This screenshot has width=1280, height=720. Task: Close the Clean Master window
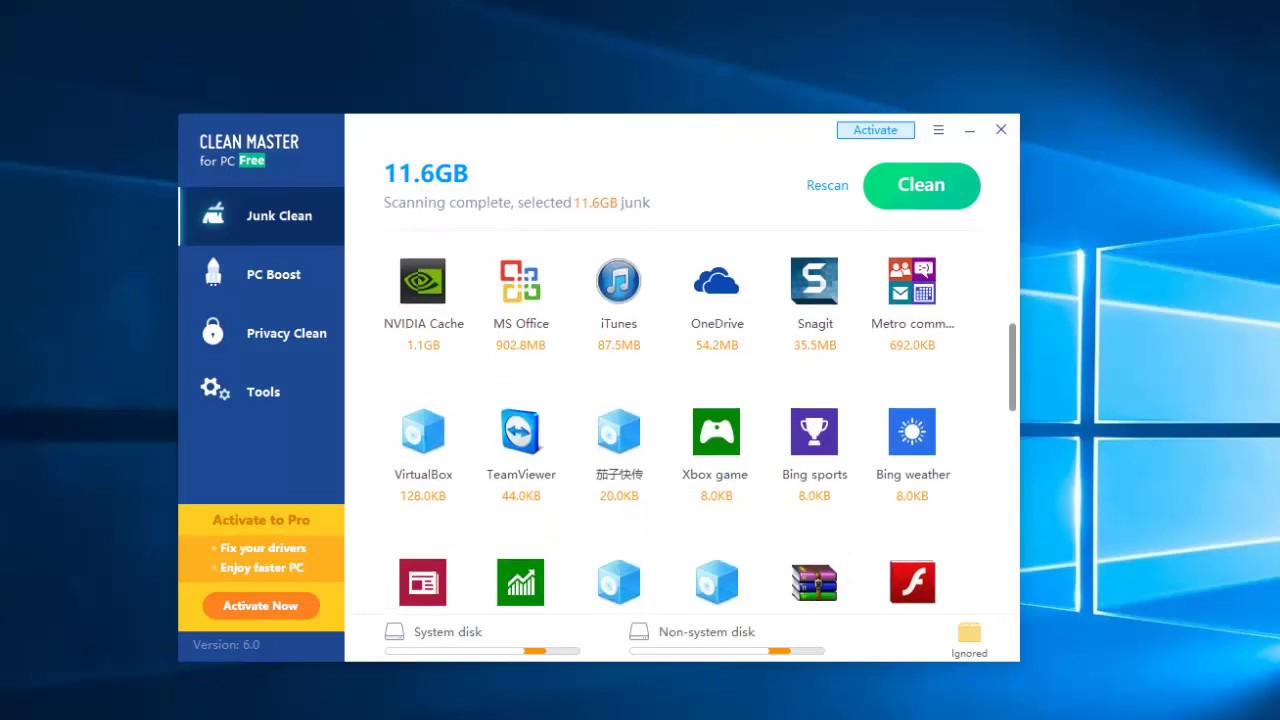(x=1001, y=130)
